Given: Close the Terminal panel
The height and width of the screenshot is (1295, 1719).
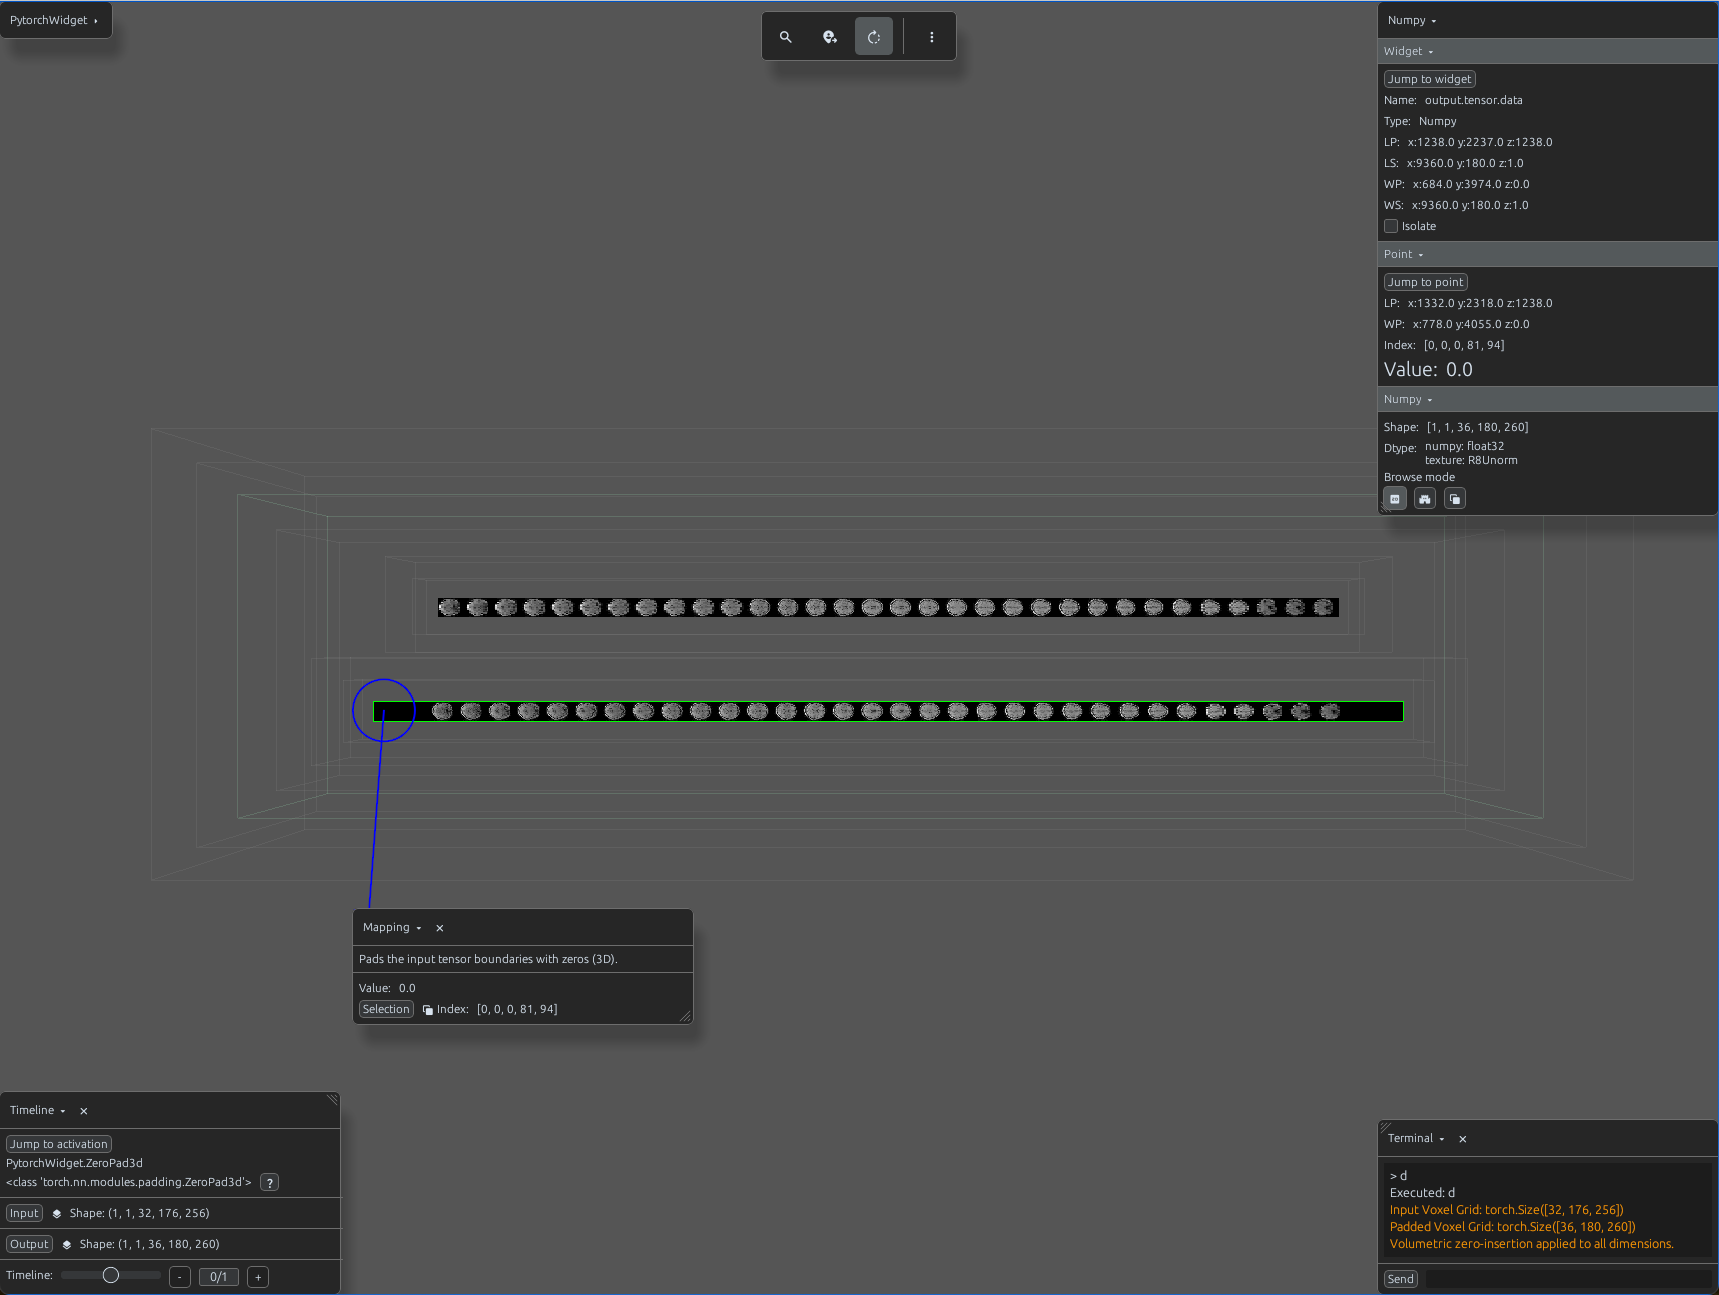Looking at the screenshot, I should (1463, 1139).
